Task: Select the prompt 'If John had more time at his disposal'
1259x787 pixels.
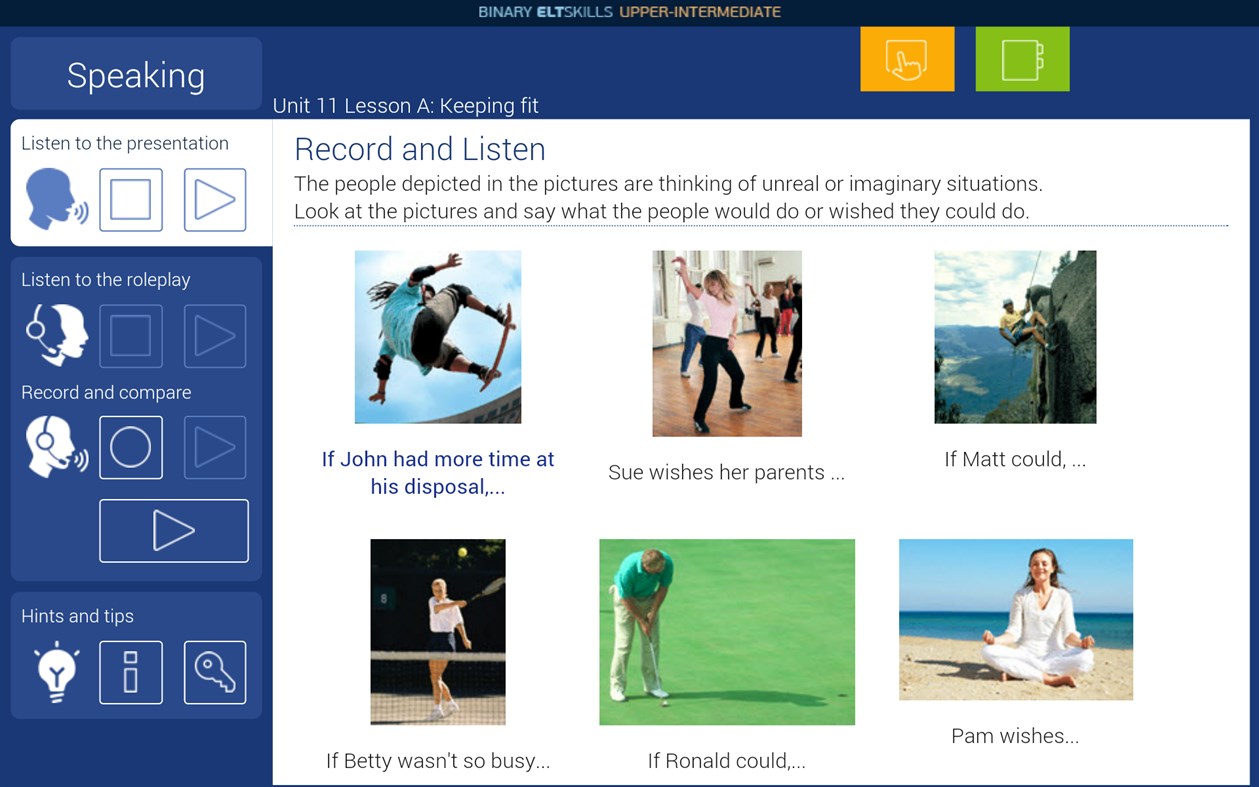Action: tap(437, 472)
